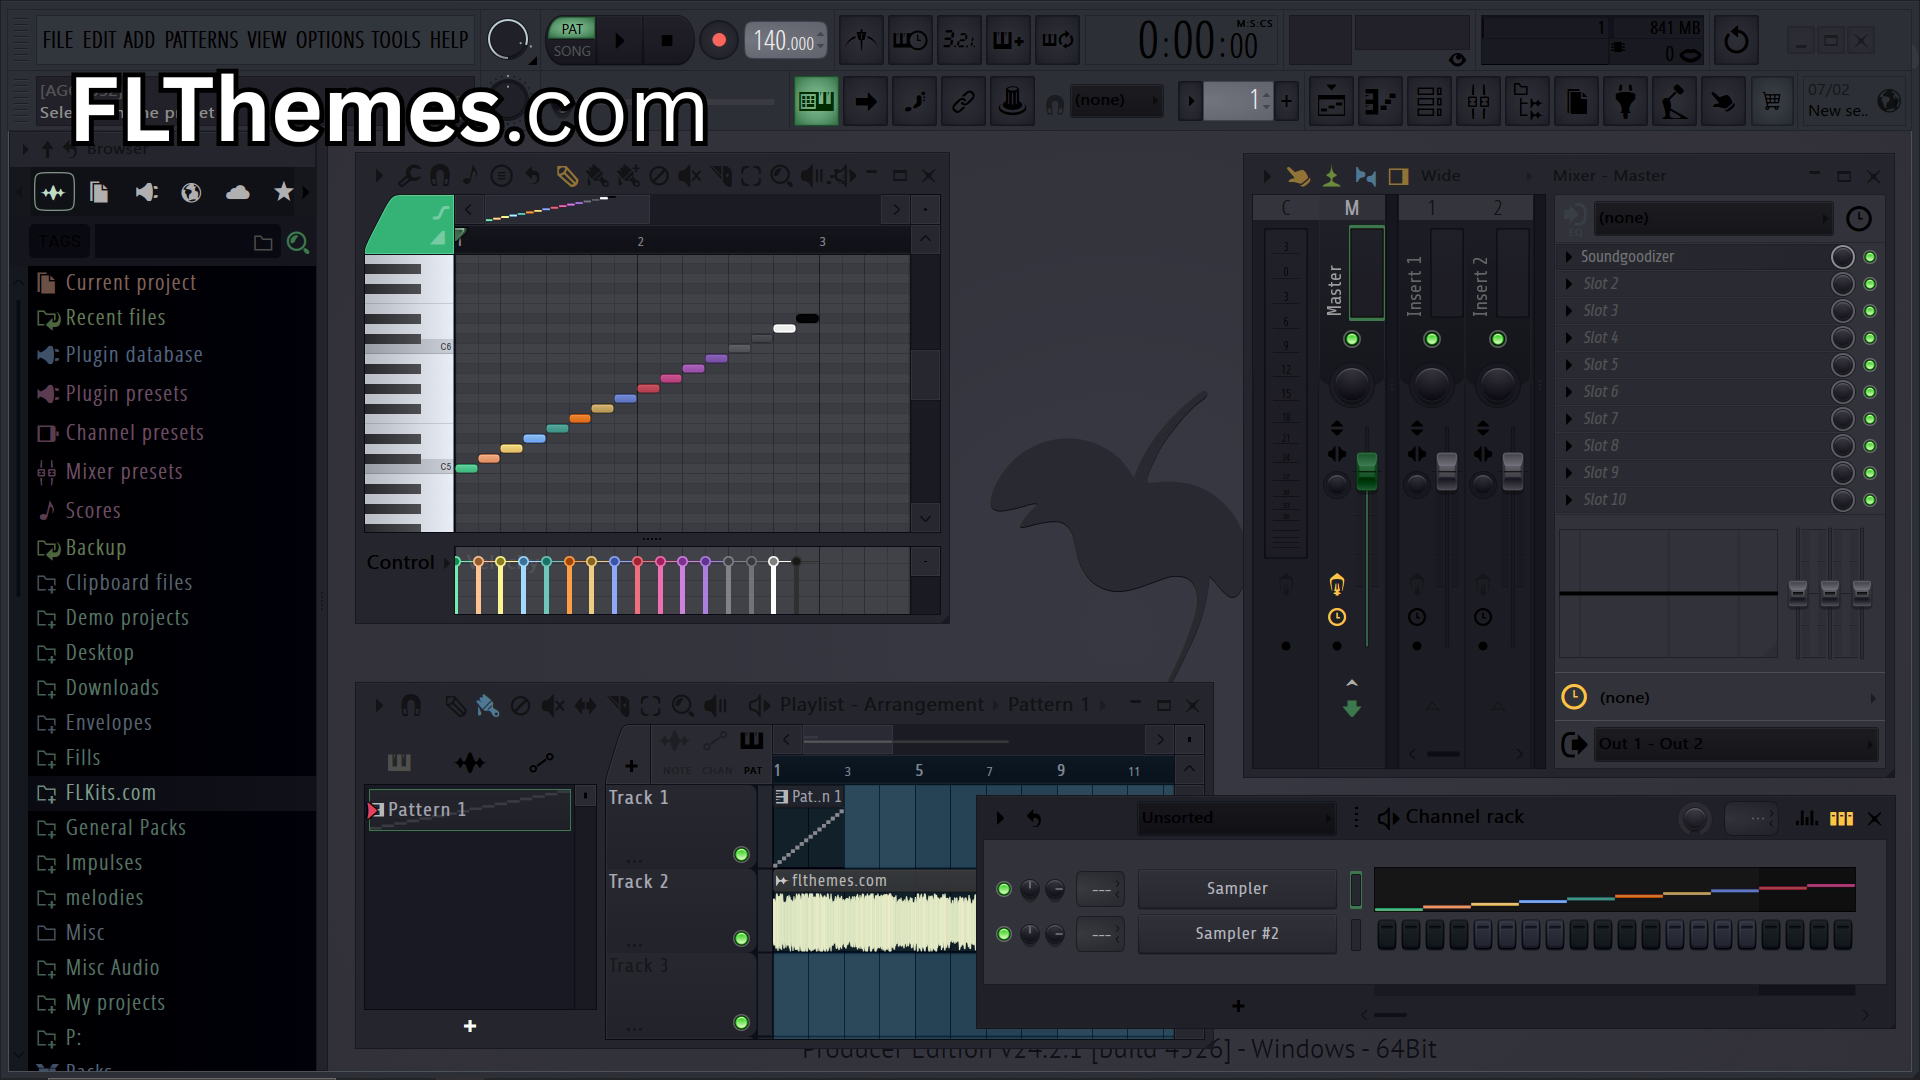The width and height of the screenshot is (1920, 1080).
Task: Open the Out 1 - Out 2 output selector
Action: [x=1734, y=744]
